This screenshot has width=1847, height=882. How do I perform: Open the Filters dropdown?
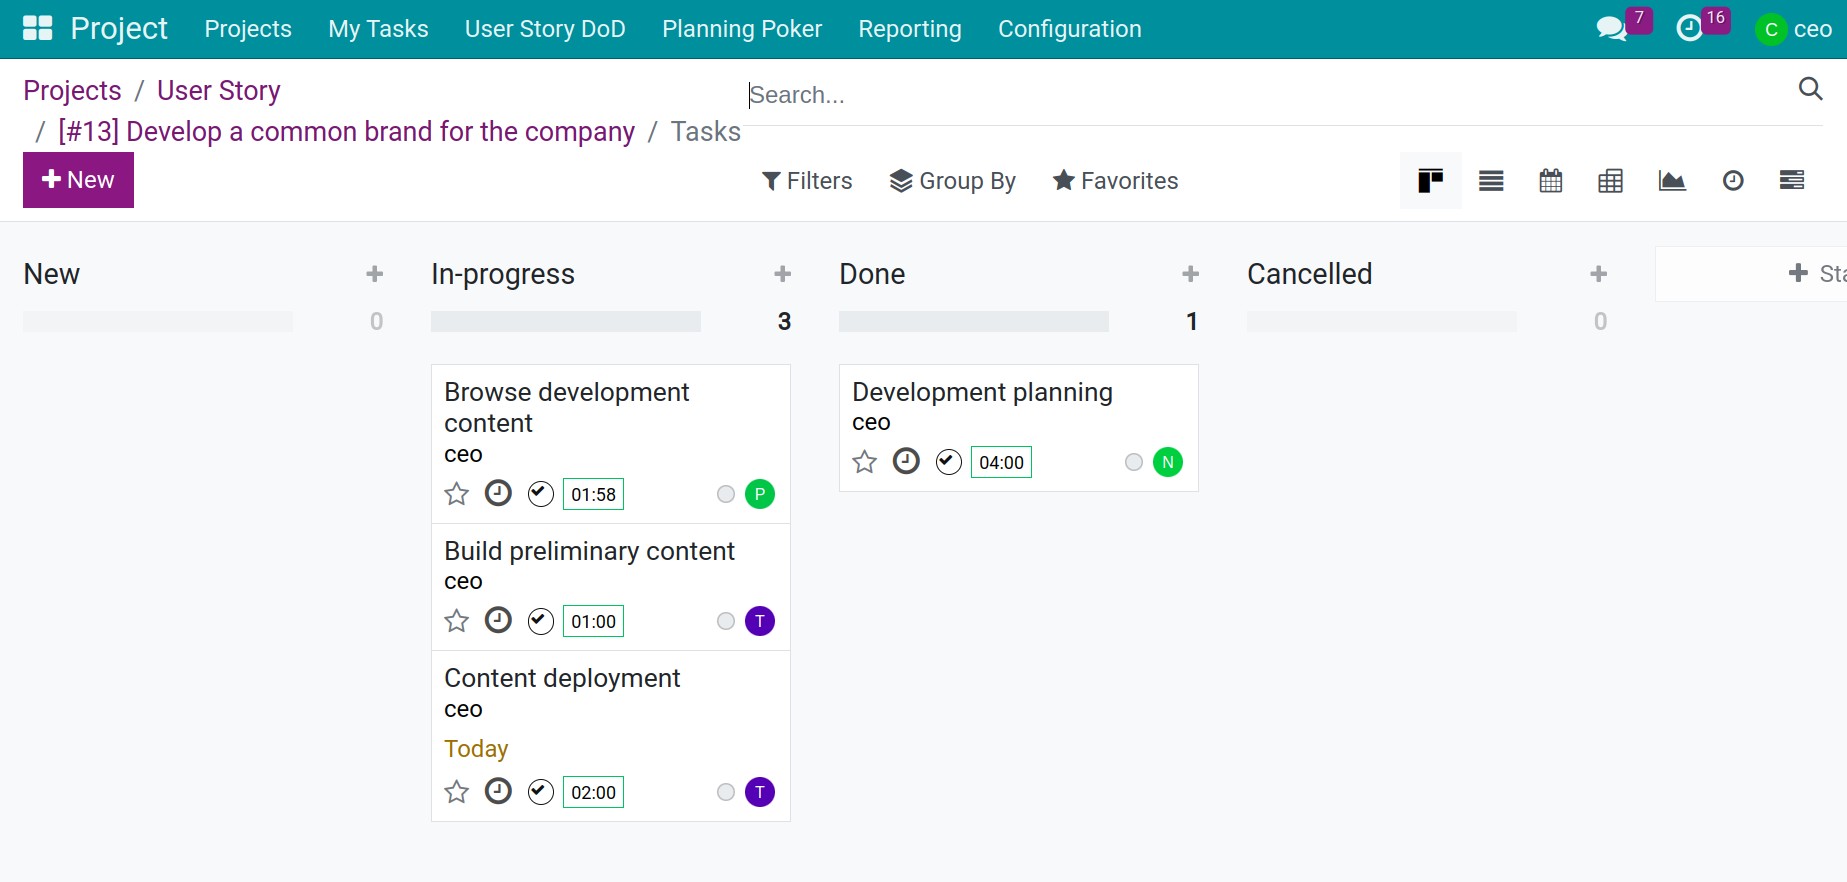click(807, 181)
